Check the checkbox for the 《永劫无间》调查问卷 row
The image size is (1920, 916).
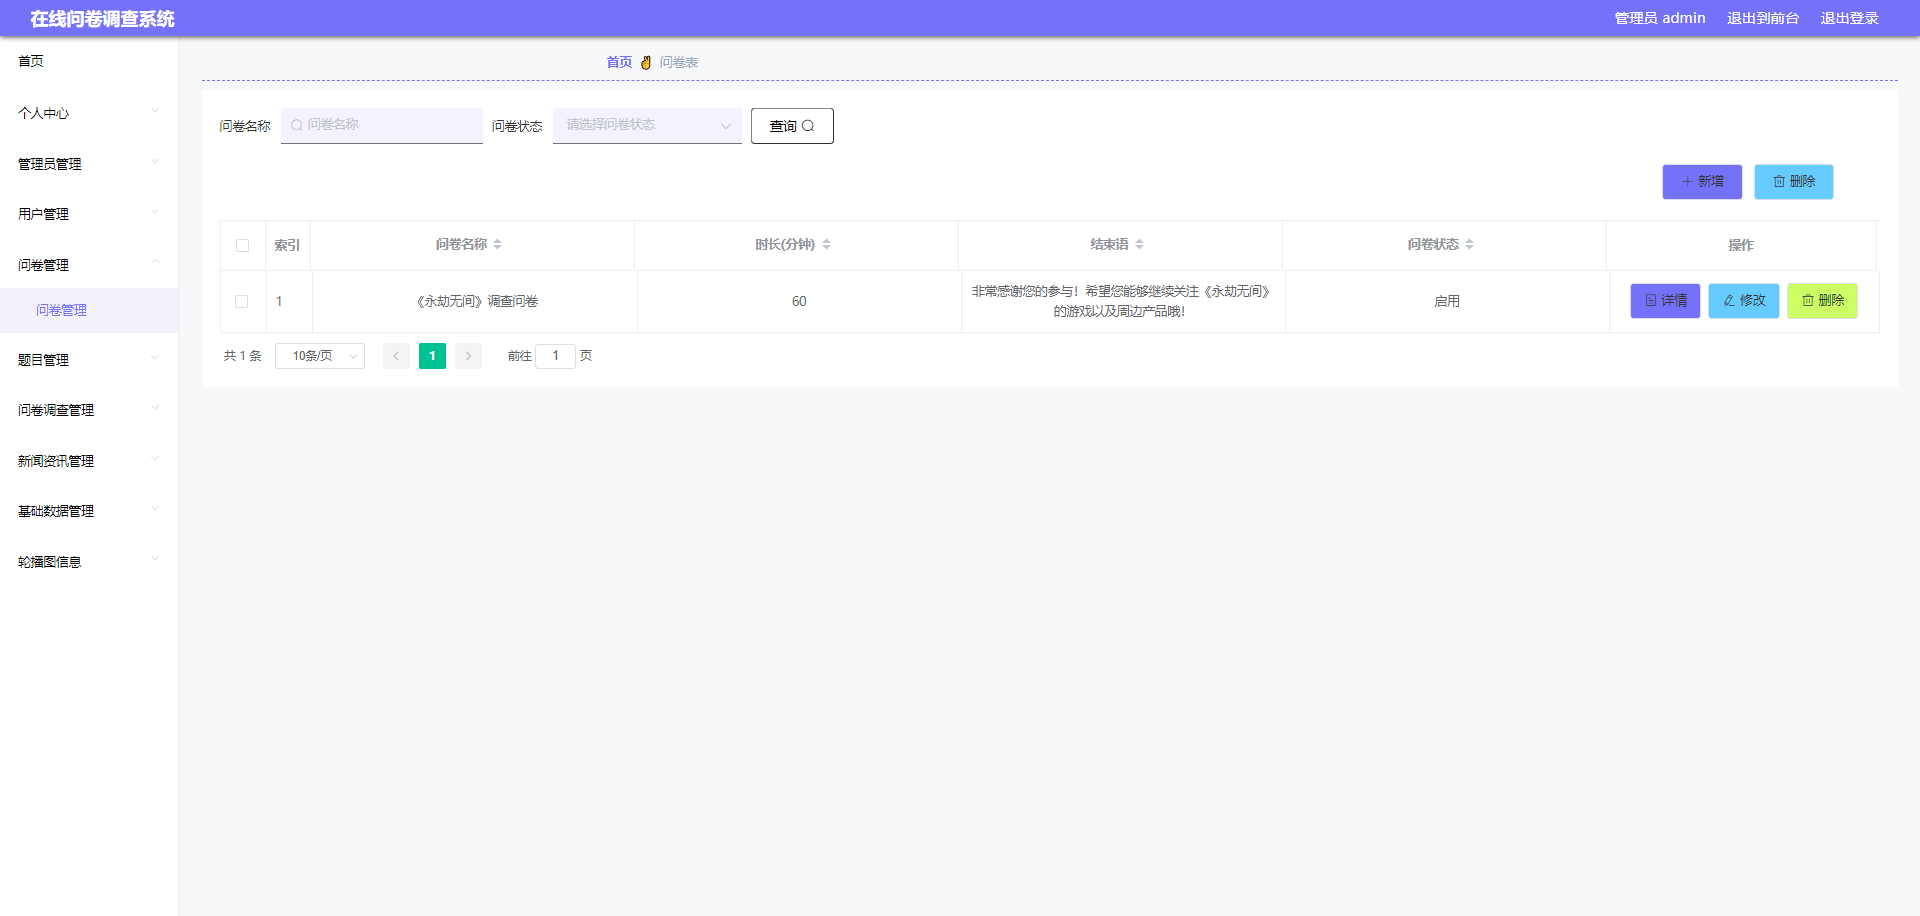[242, 301]
